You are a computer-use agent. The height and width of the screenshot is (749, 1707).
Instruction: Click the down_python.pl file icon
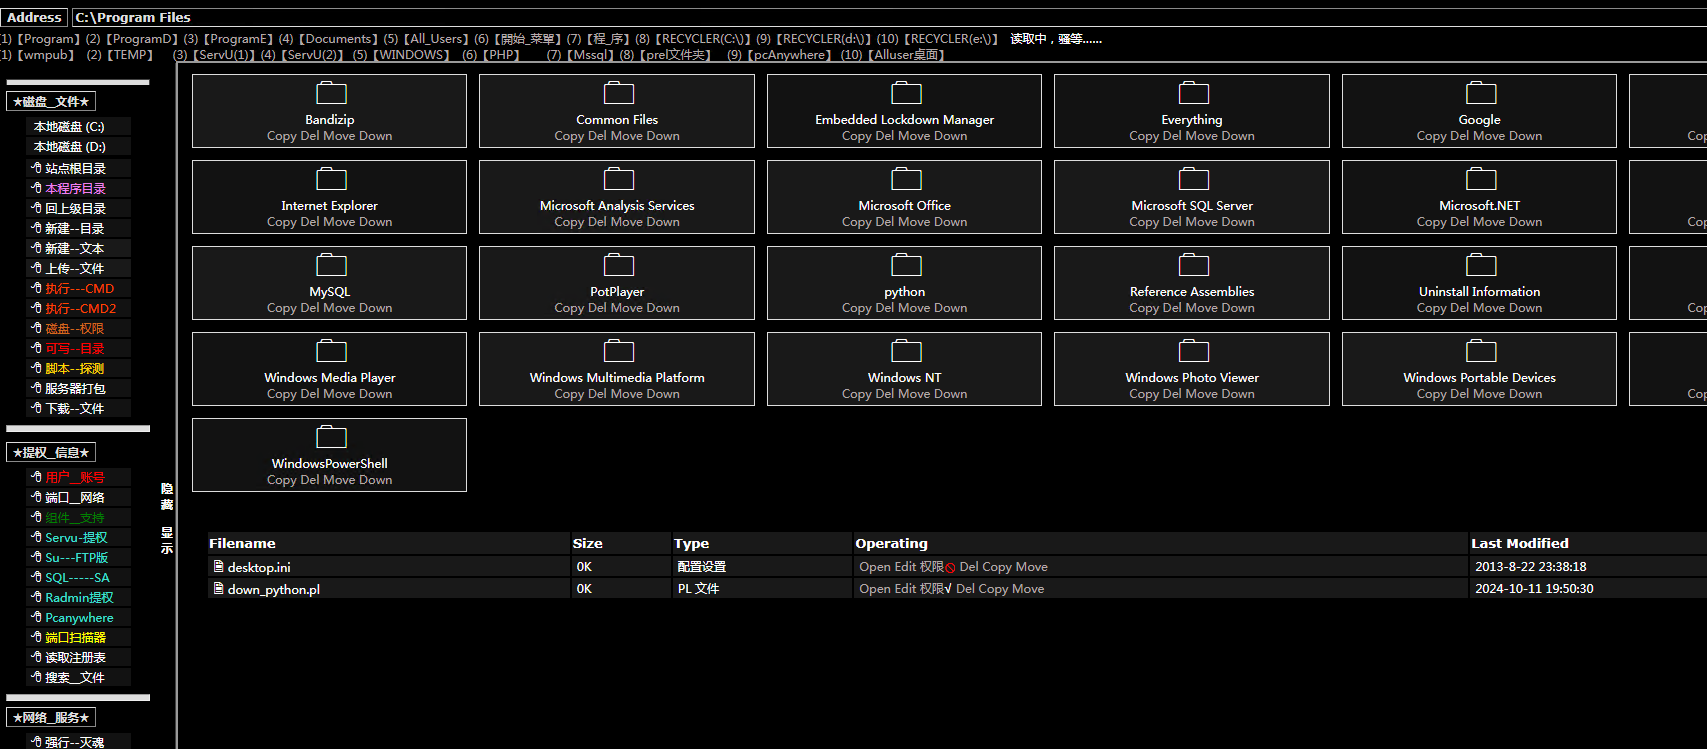click(218, 589)
